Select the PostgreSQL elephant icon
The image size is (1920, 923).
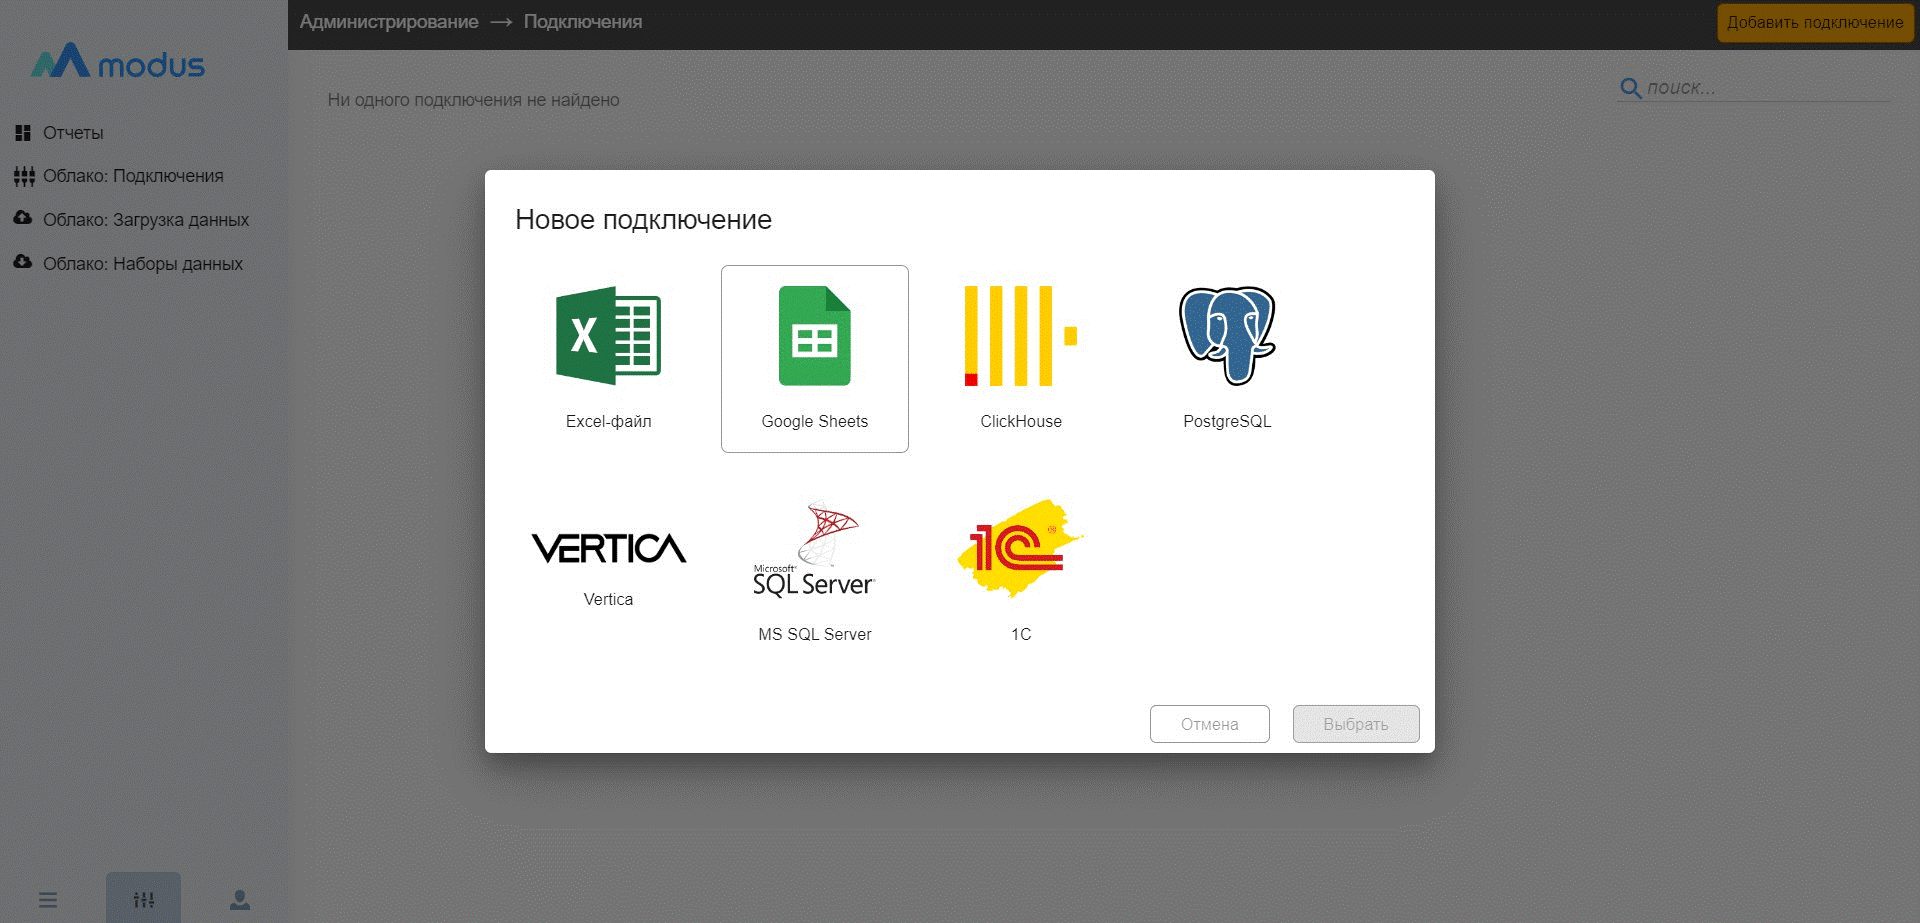coord(1227,337)
